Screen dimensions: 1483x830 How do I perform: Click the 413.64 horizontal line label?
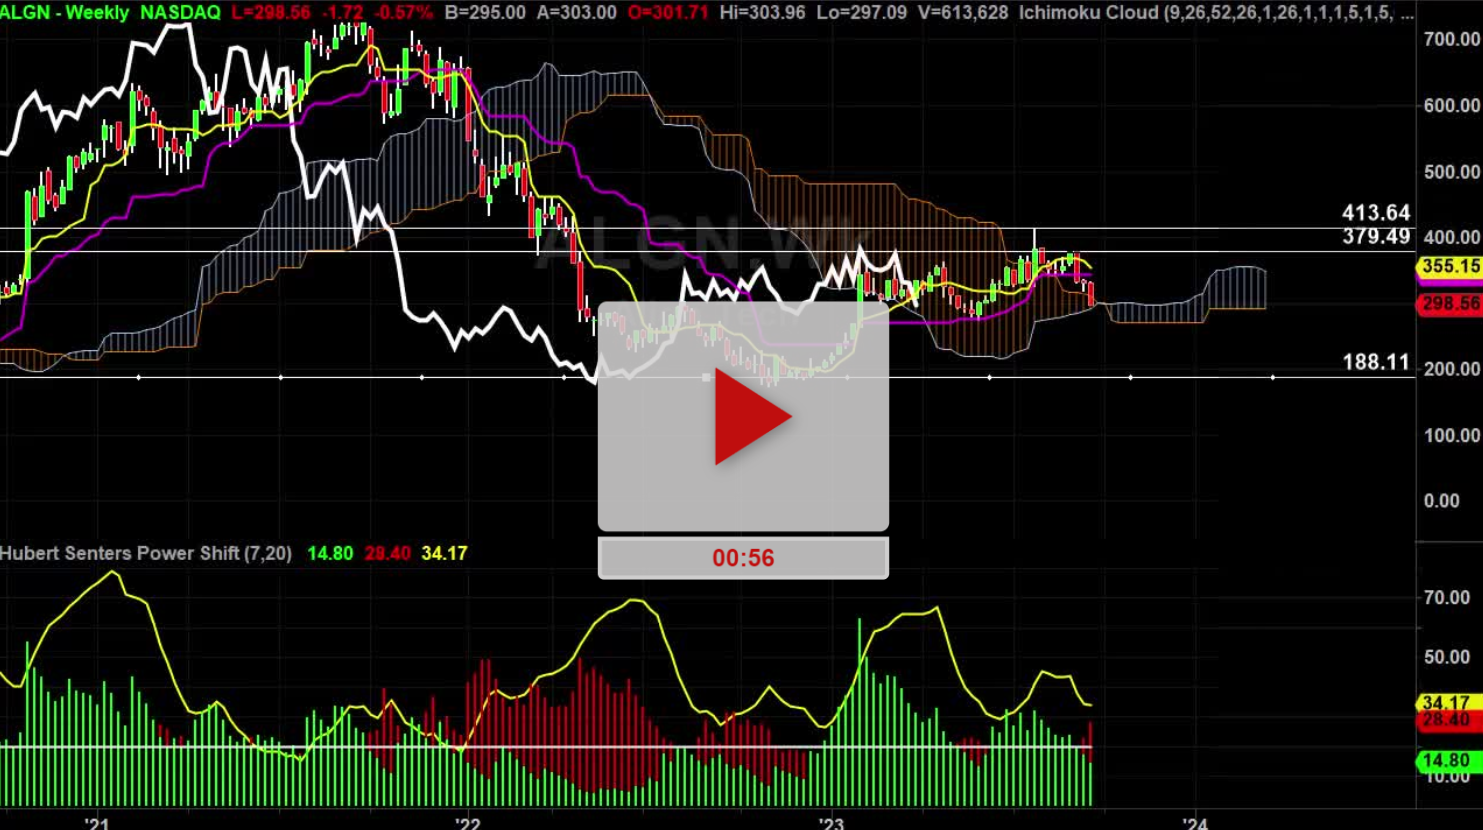point(1376,212)
